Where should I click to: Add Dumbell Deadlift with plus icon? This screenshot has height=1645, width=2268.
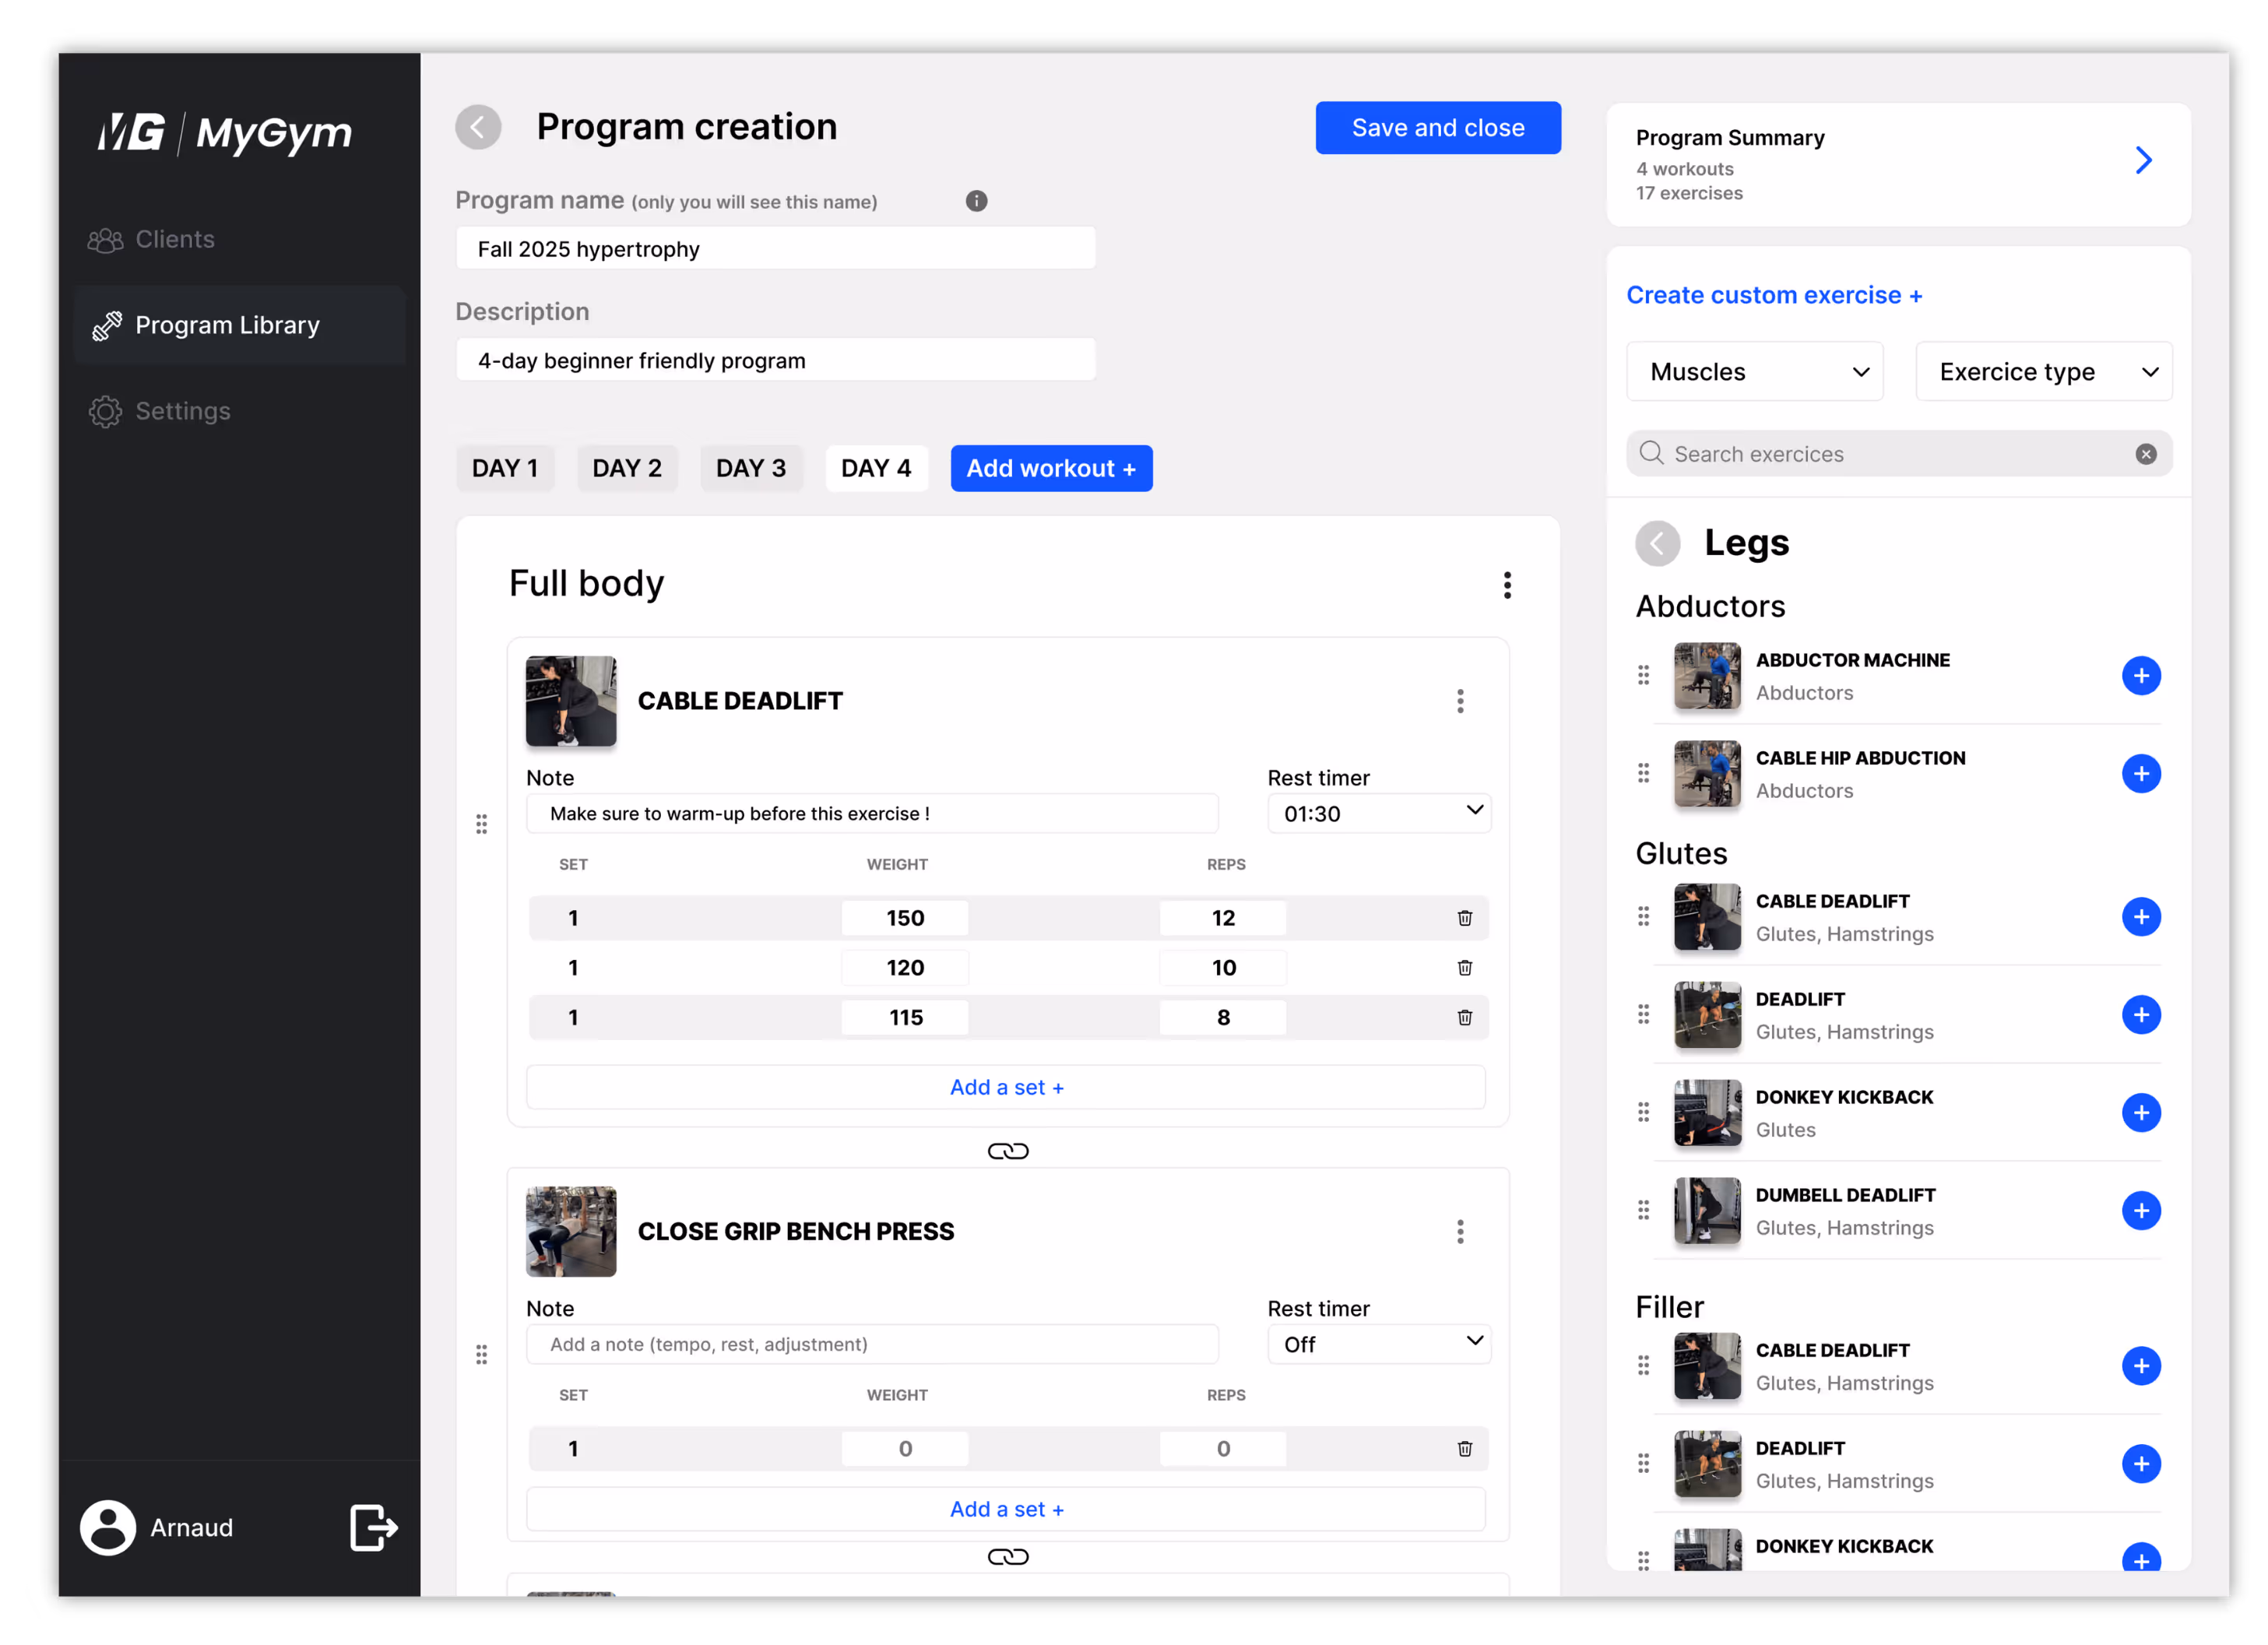pos(2141,1211)
